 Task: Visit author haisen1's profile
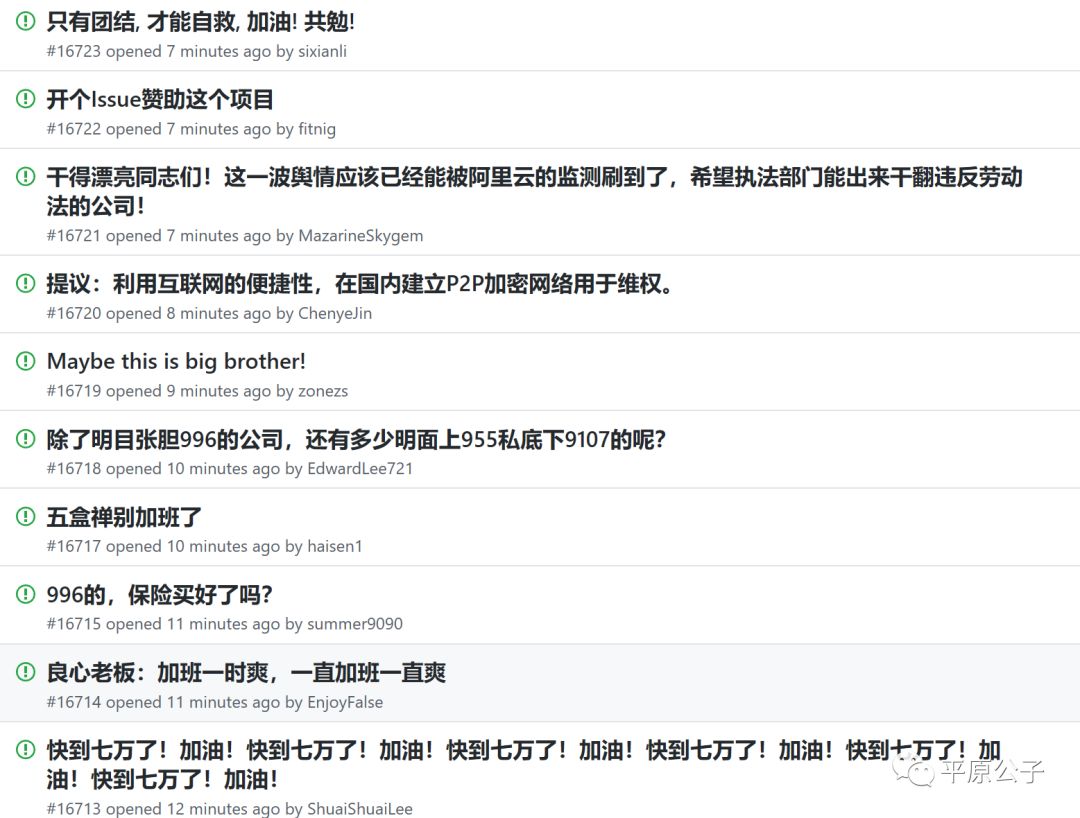335,547
